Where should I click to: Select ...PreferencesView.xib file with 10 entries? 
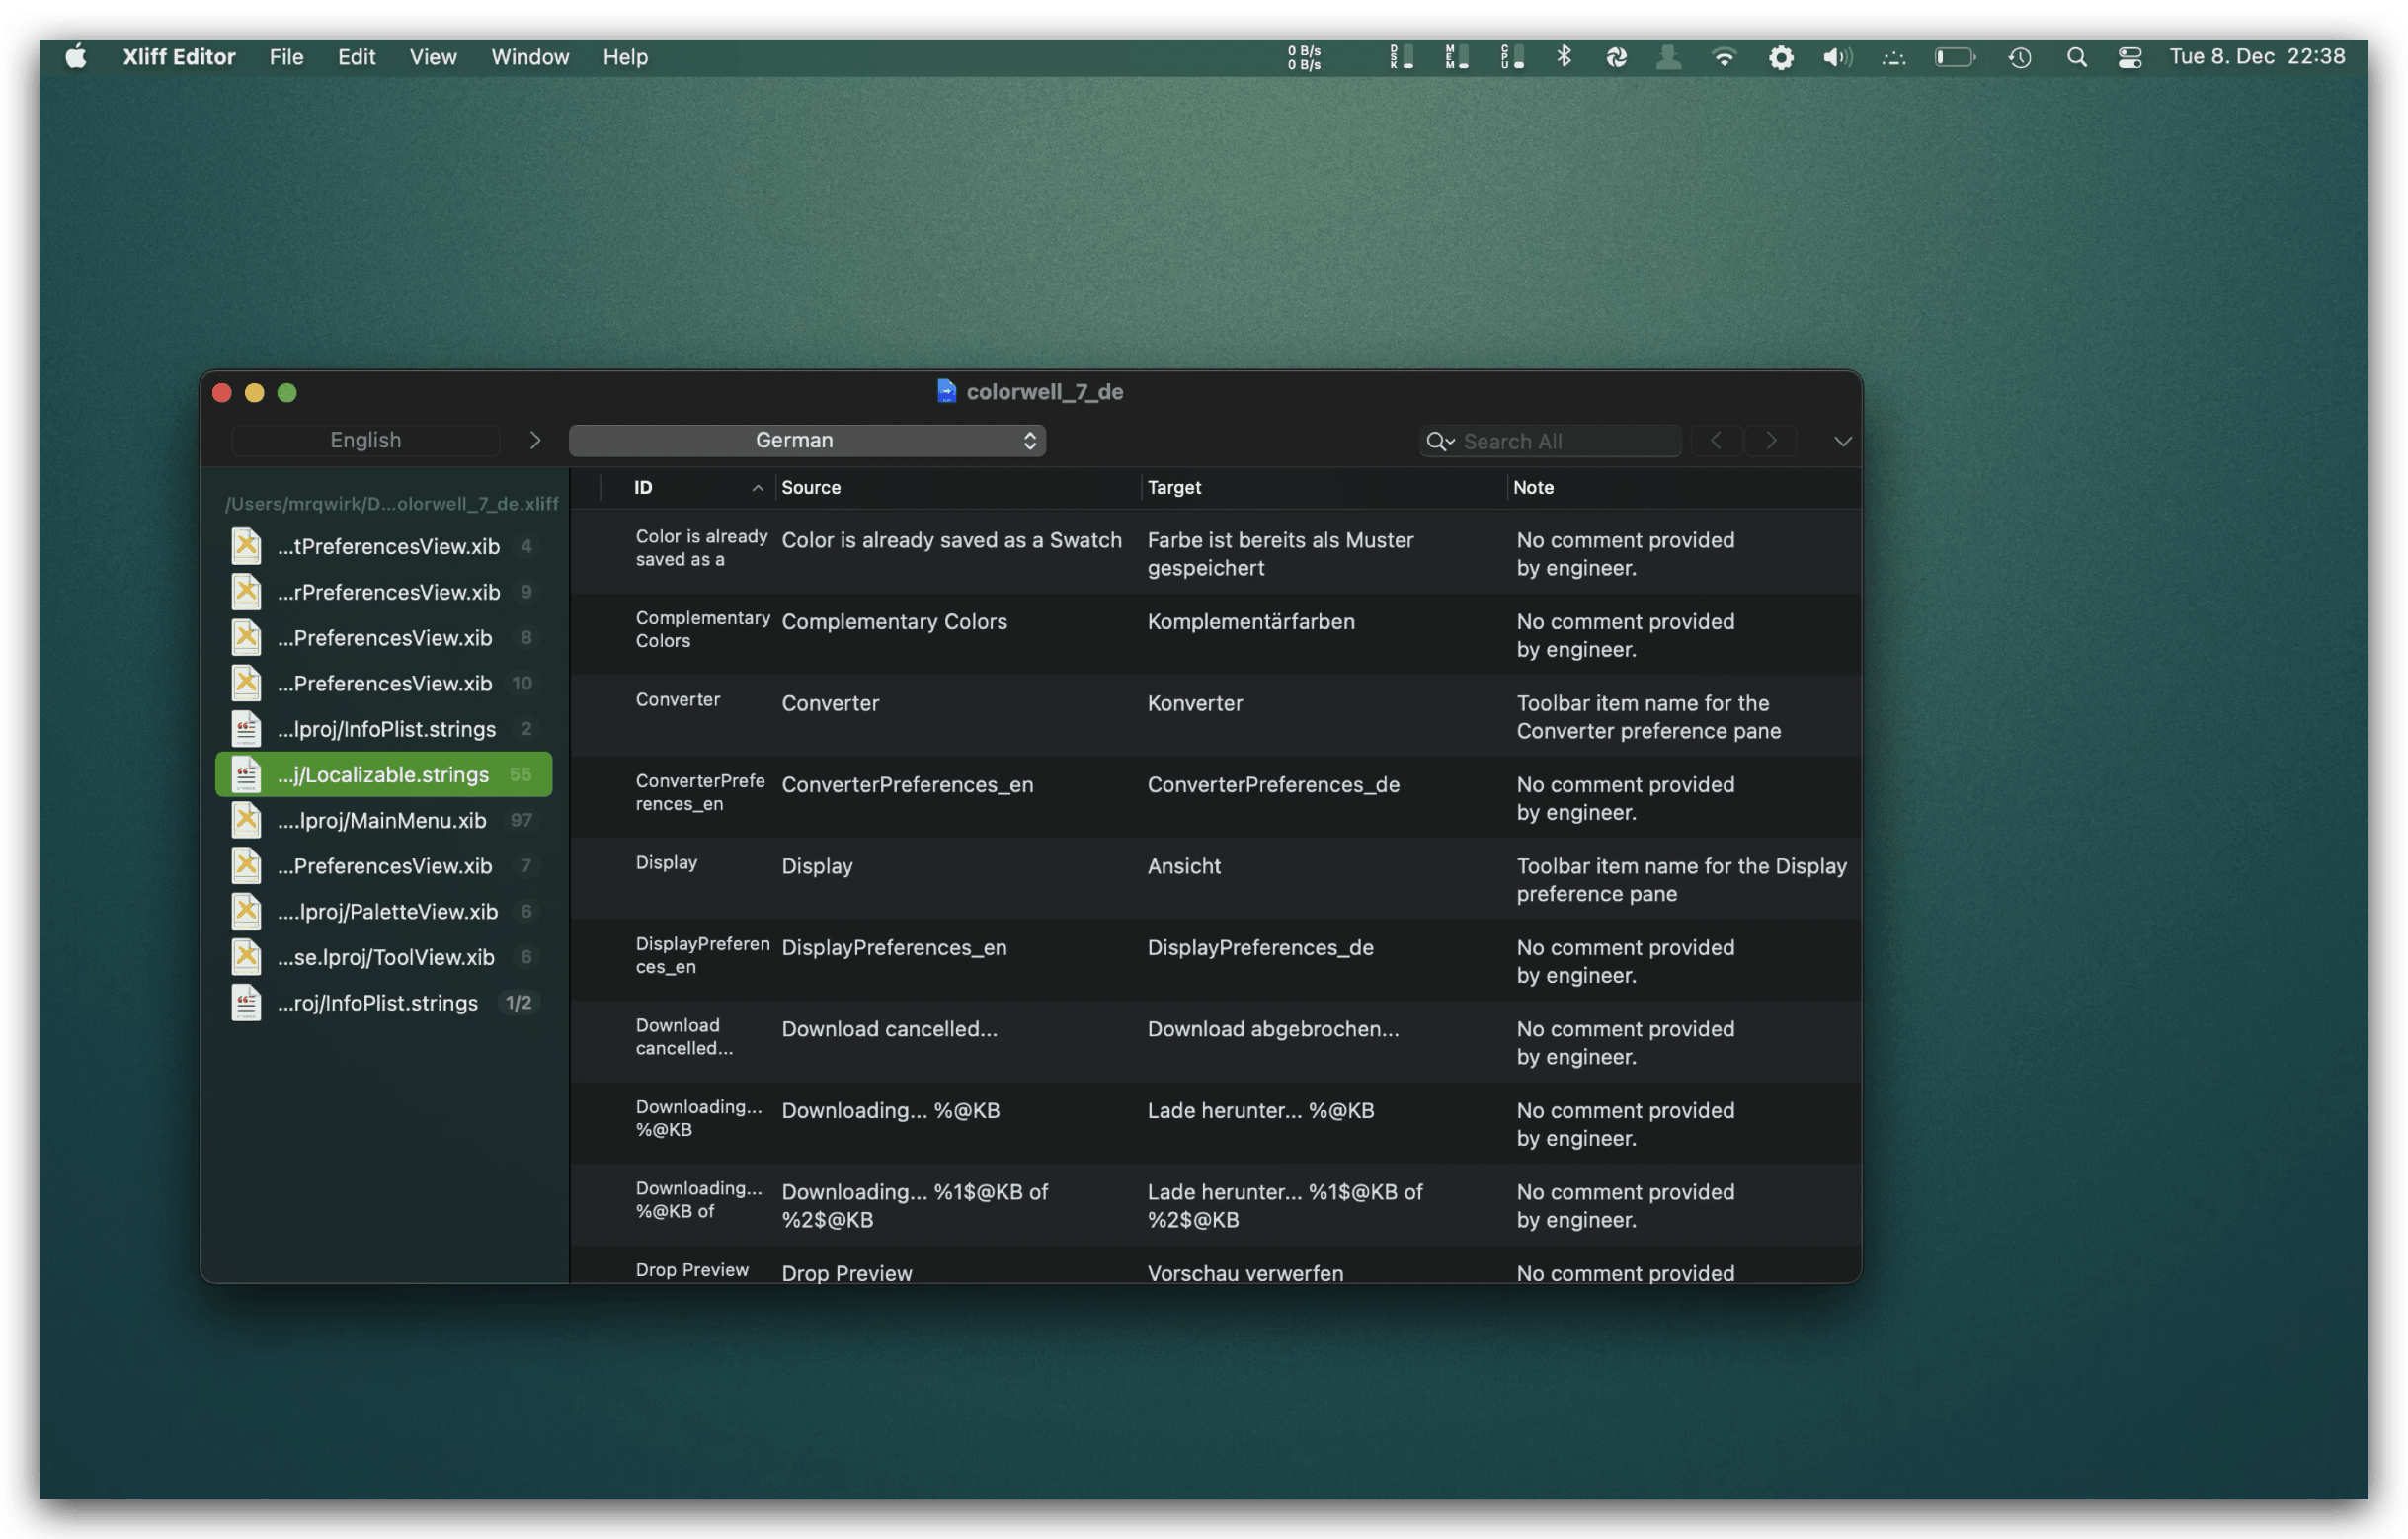[384, 683]
